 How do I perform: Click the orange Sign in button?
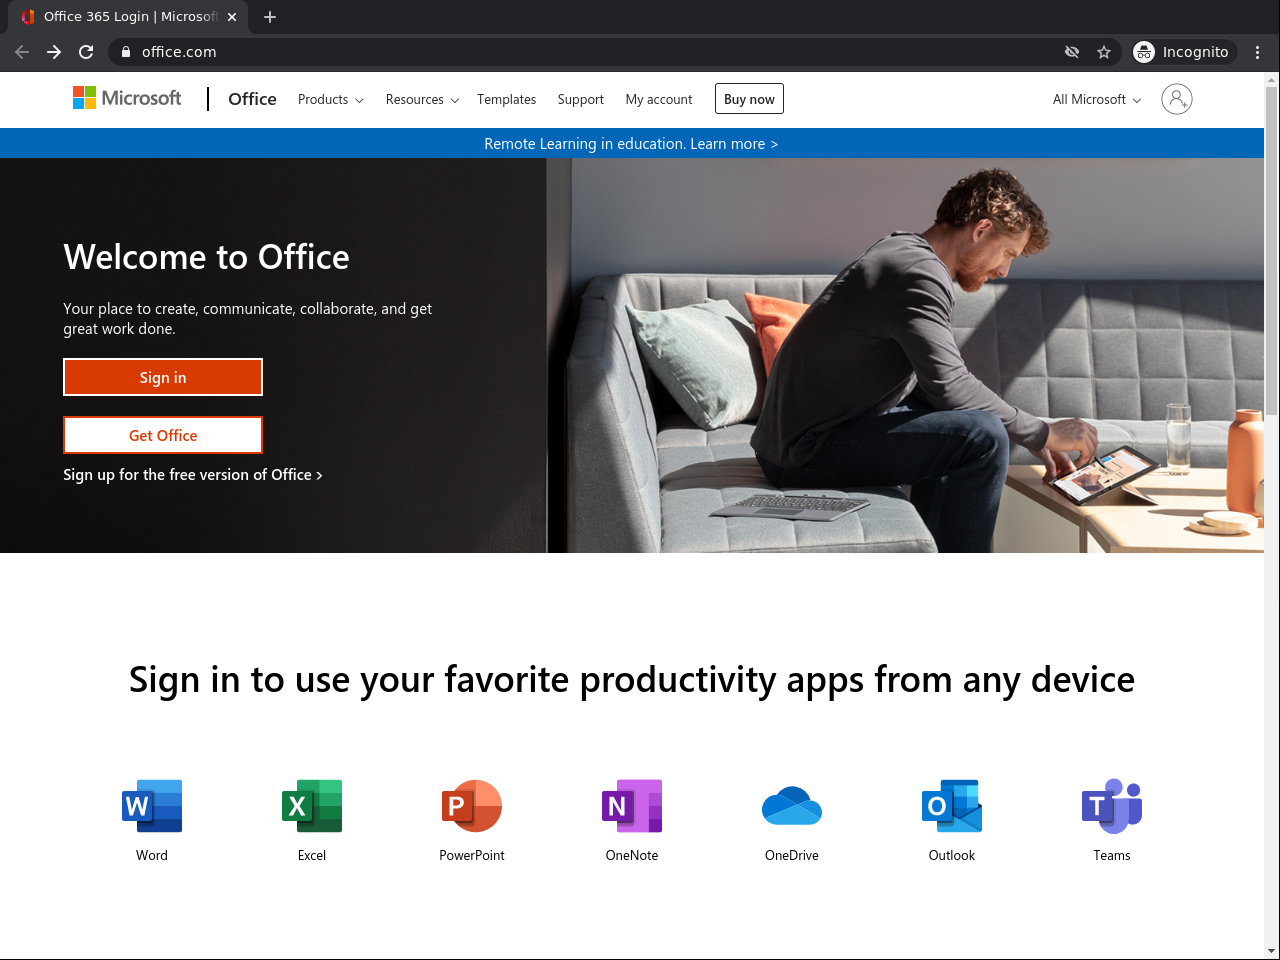[x=163, y=377]
